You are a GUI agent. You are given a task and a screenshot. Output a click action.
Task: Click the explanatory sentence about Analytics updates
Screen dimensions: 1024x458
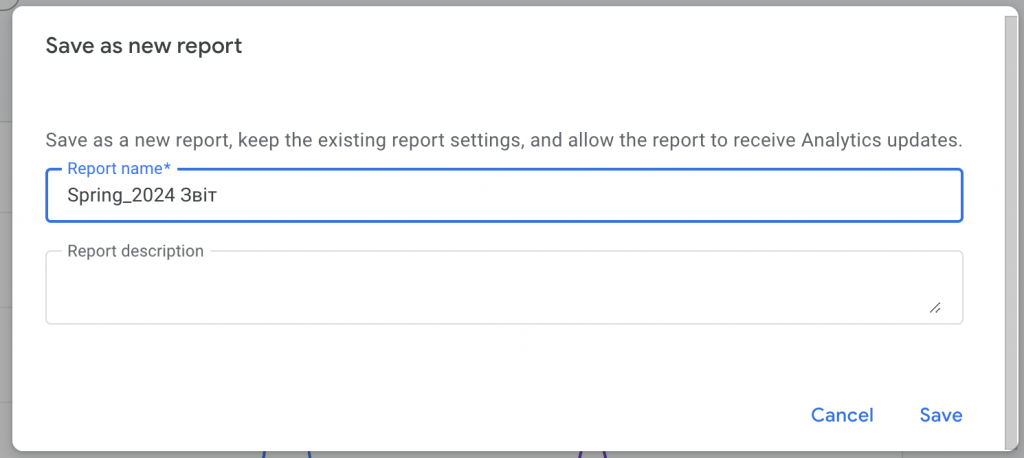pyautogui.click(x=504, y=140)
